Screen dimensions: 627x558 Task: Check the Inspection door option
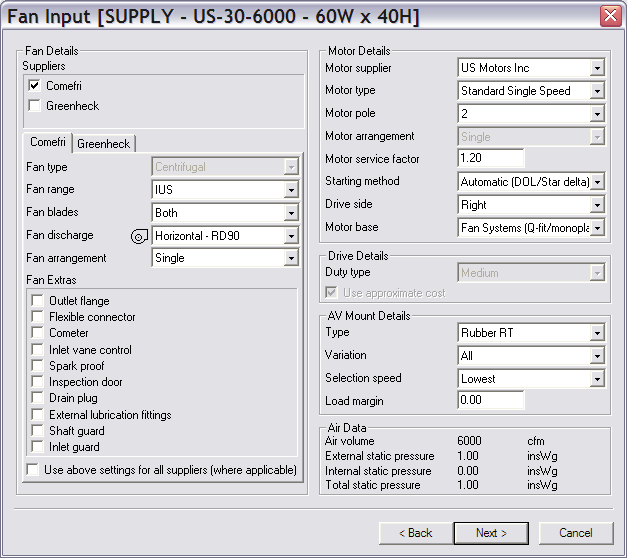click(x=38, y=382)
